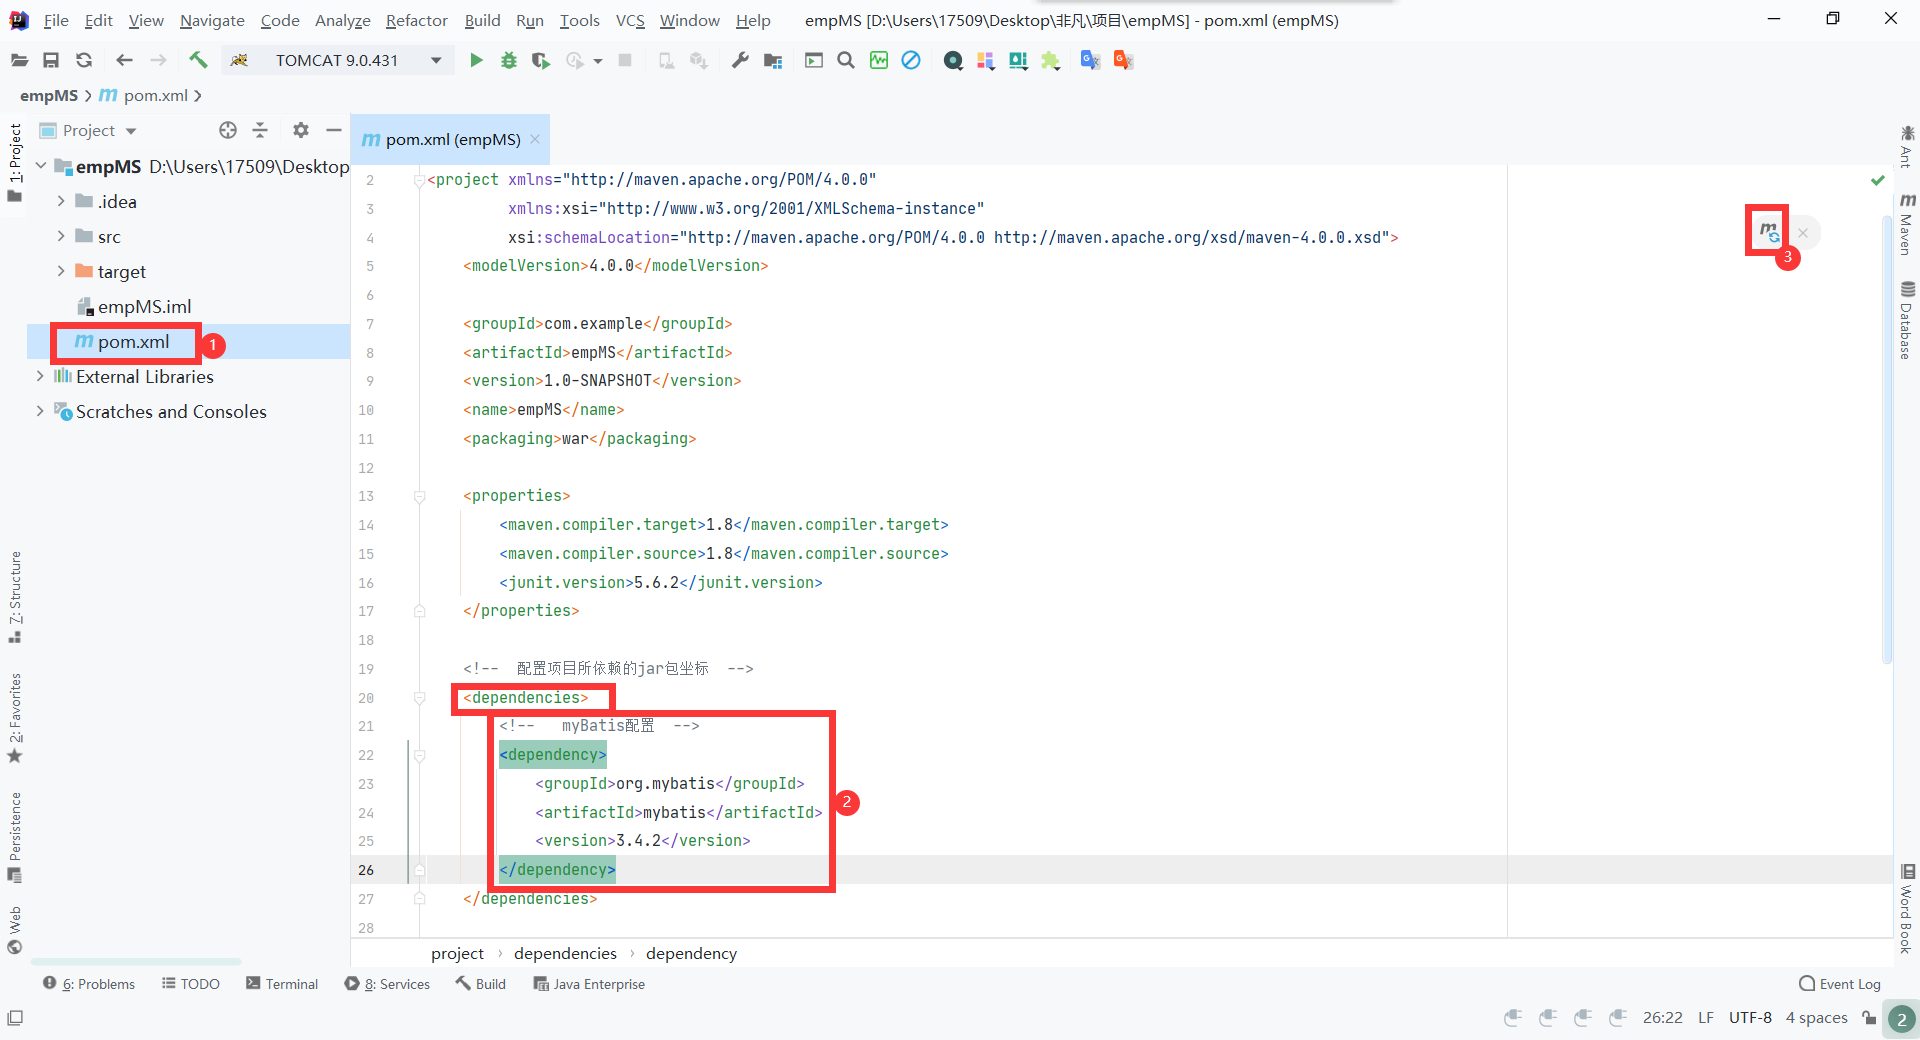Expand External Libraries node
This screenshot has height=1040, width=1920.
(40, 376)
